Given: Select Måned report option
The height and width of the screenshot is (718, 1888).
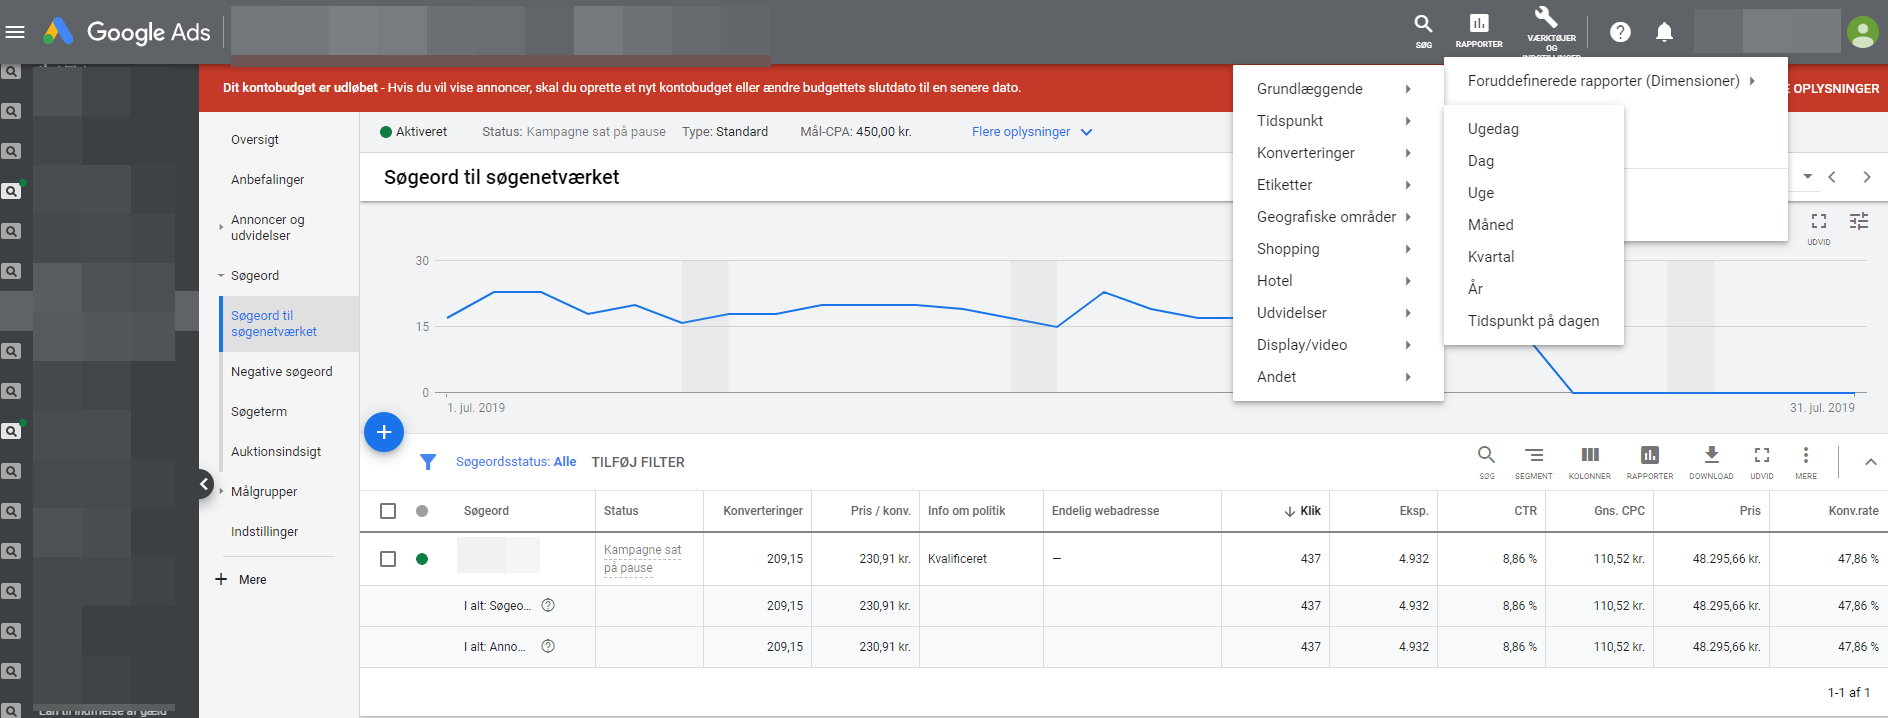Looking at the screenshot, I should 1534,225.
